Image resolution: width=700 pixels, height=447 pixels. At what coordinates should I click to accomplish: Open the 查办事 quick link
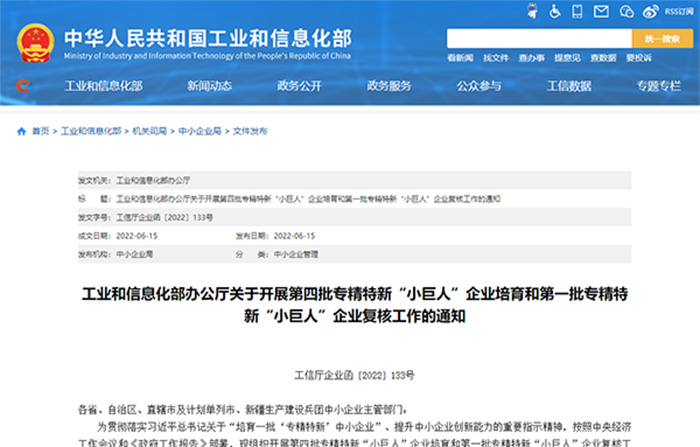pyautogui.click(x=532, y=58)
